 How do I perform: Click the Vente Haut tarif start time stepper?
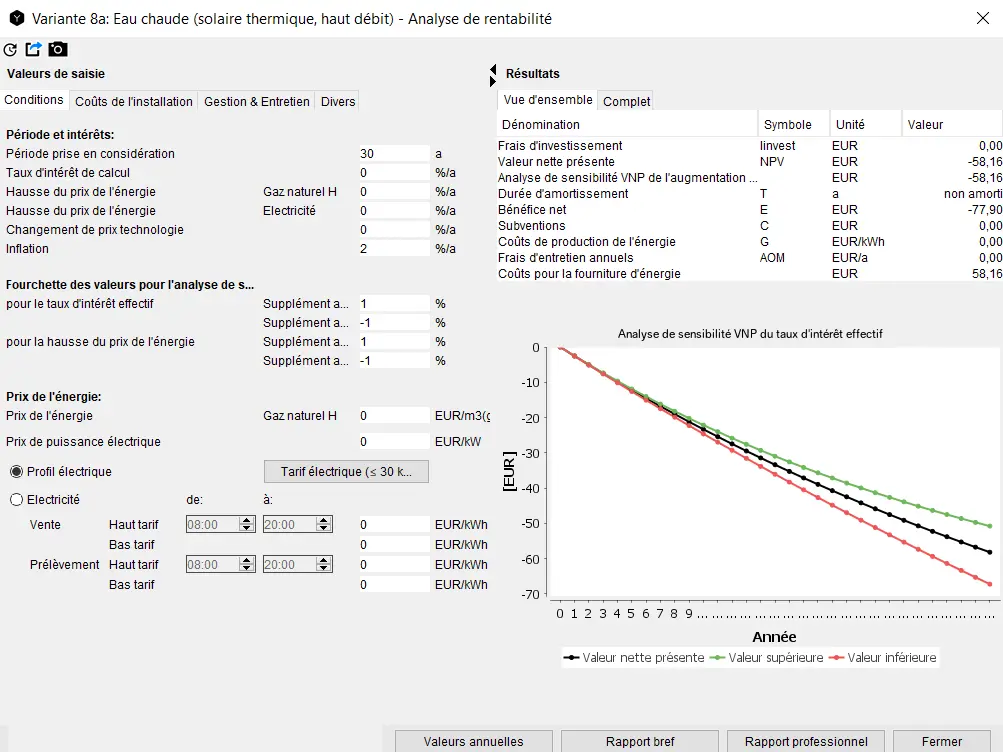click(x=246, y=524)
